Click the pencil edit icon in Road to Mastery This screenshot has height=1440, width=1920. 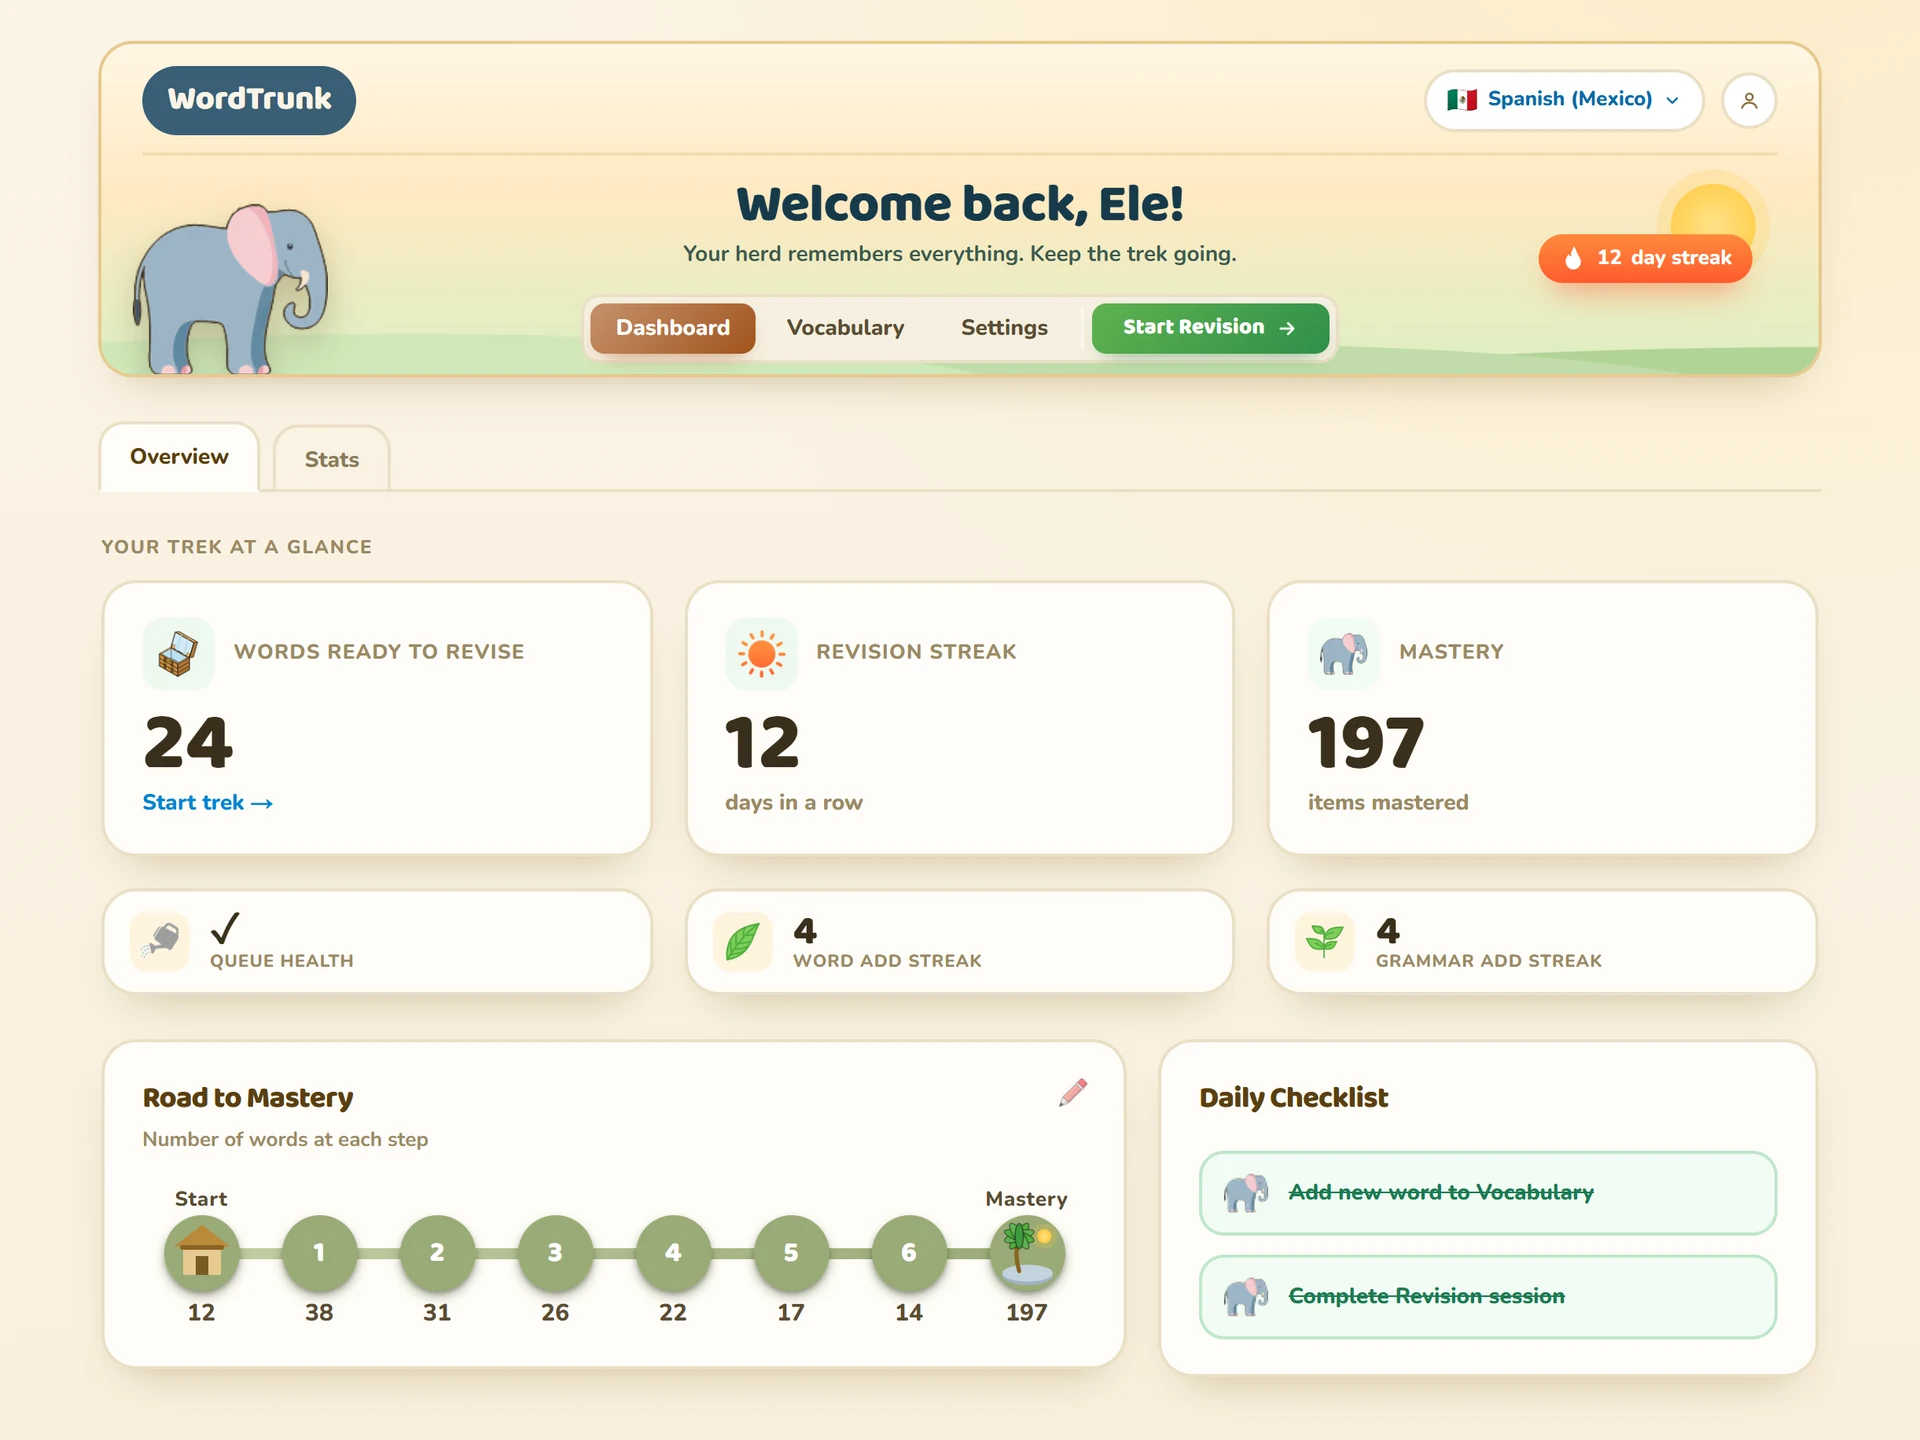pyautogui.click(x=1073, y=1093)
